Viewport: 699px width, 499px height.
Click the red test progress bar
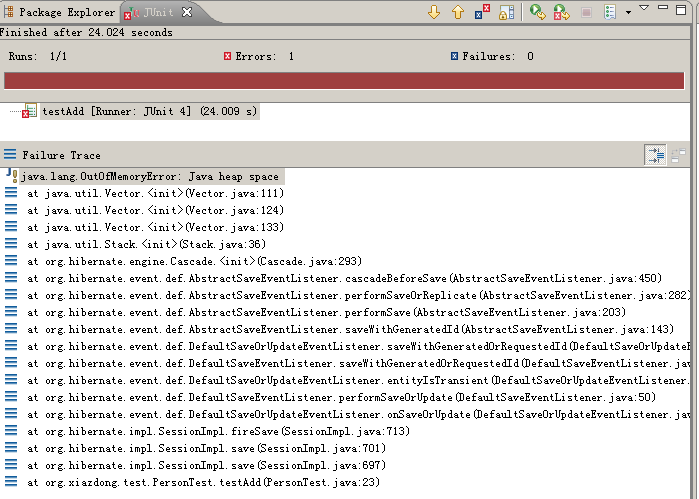click(x=344, y=81)
